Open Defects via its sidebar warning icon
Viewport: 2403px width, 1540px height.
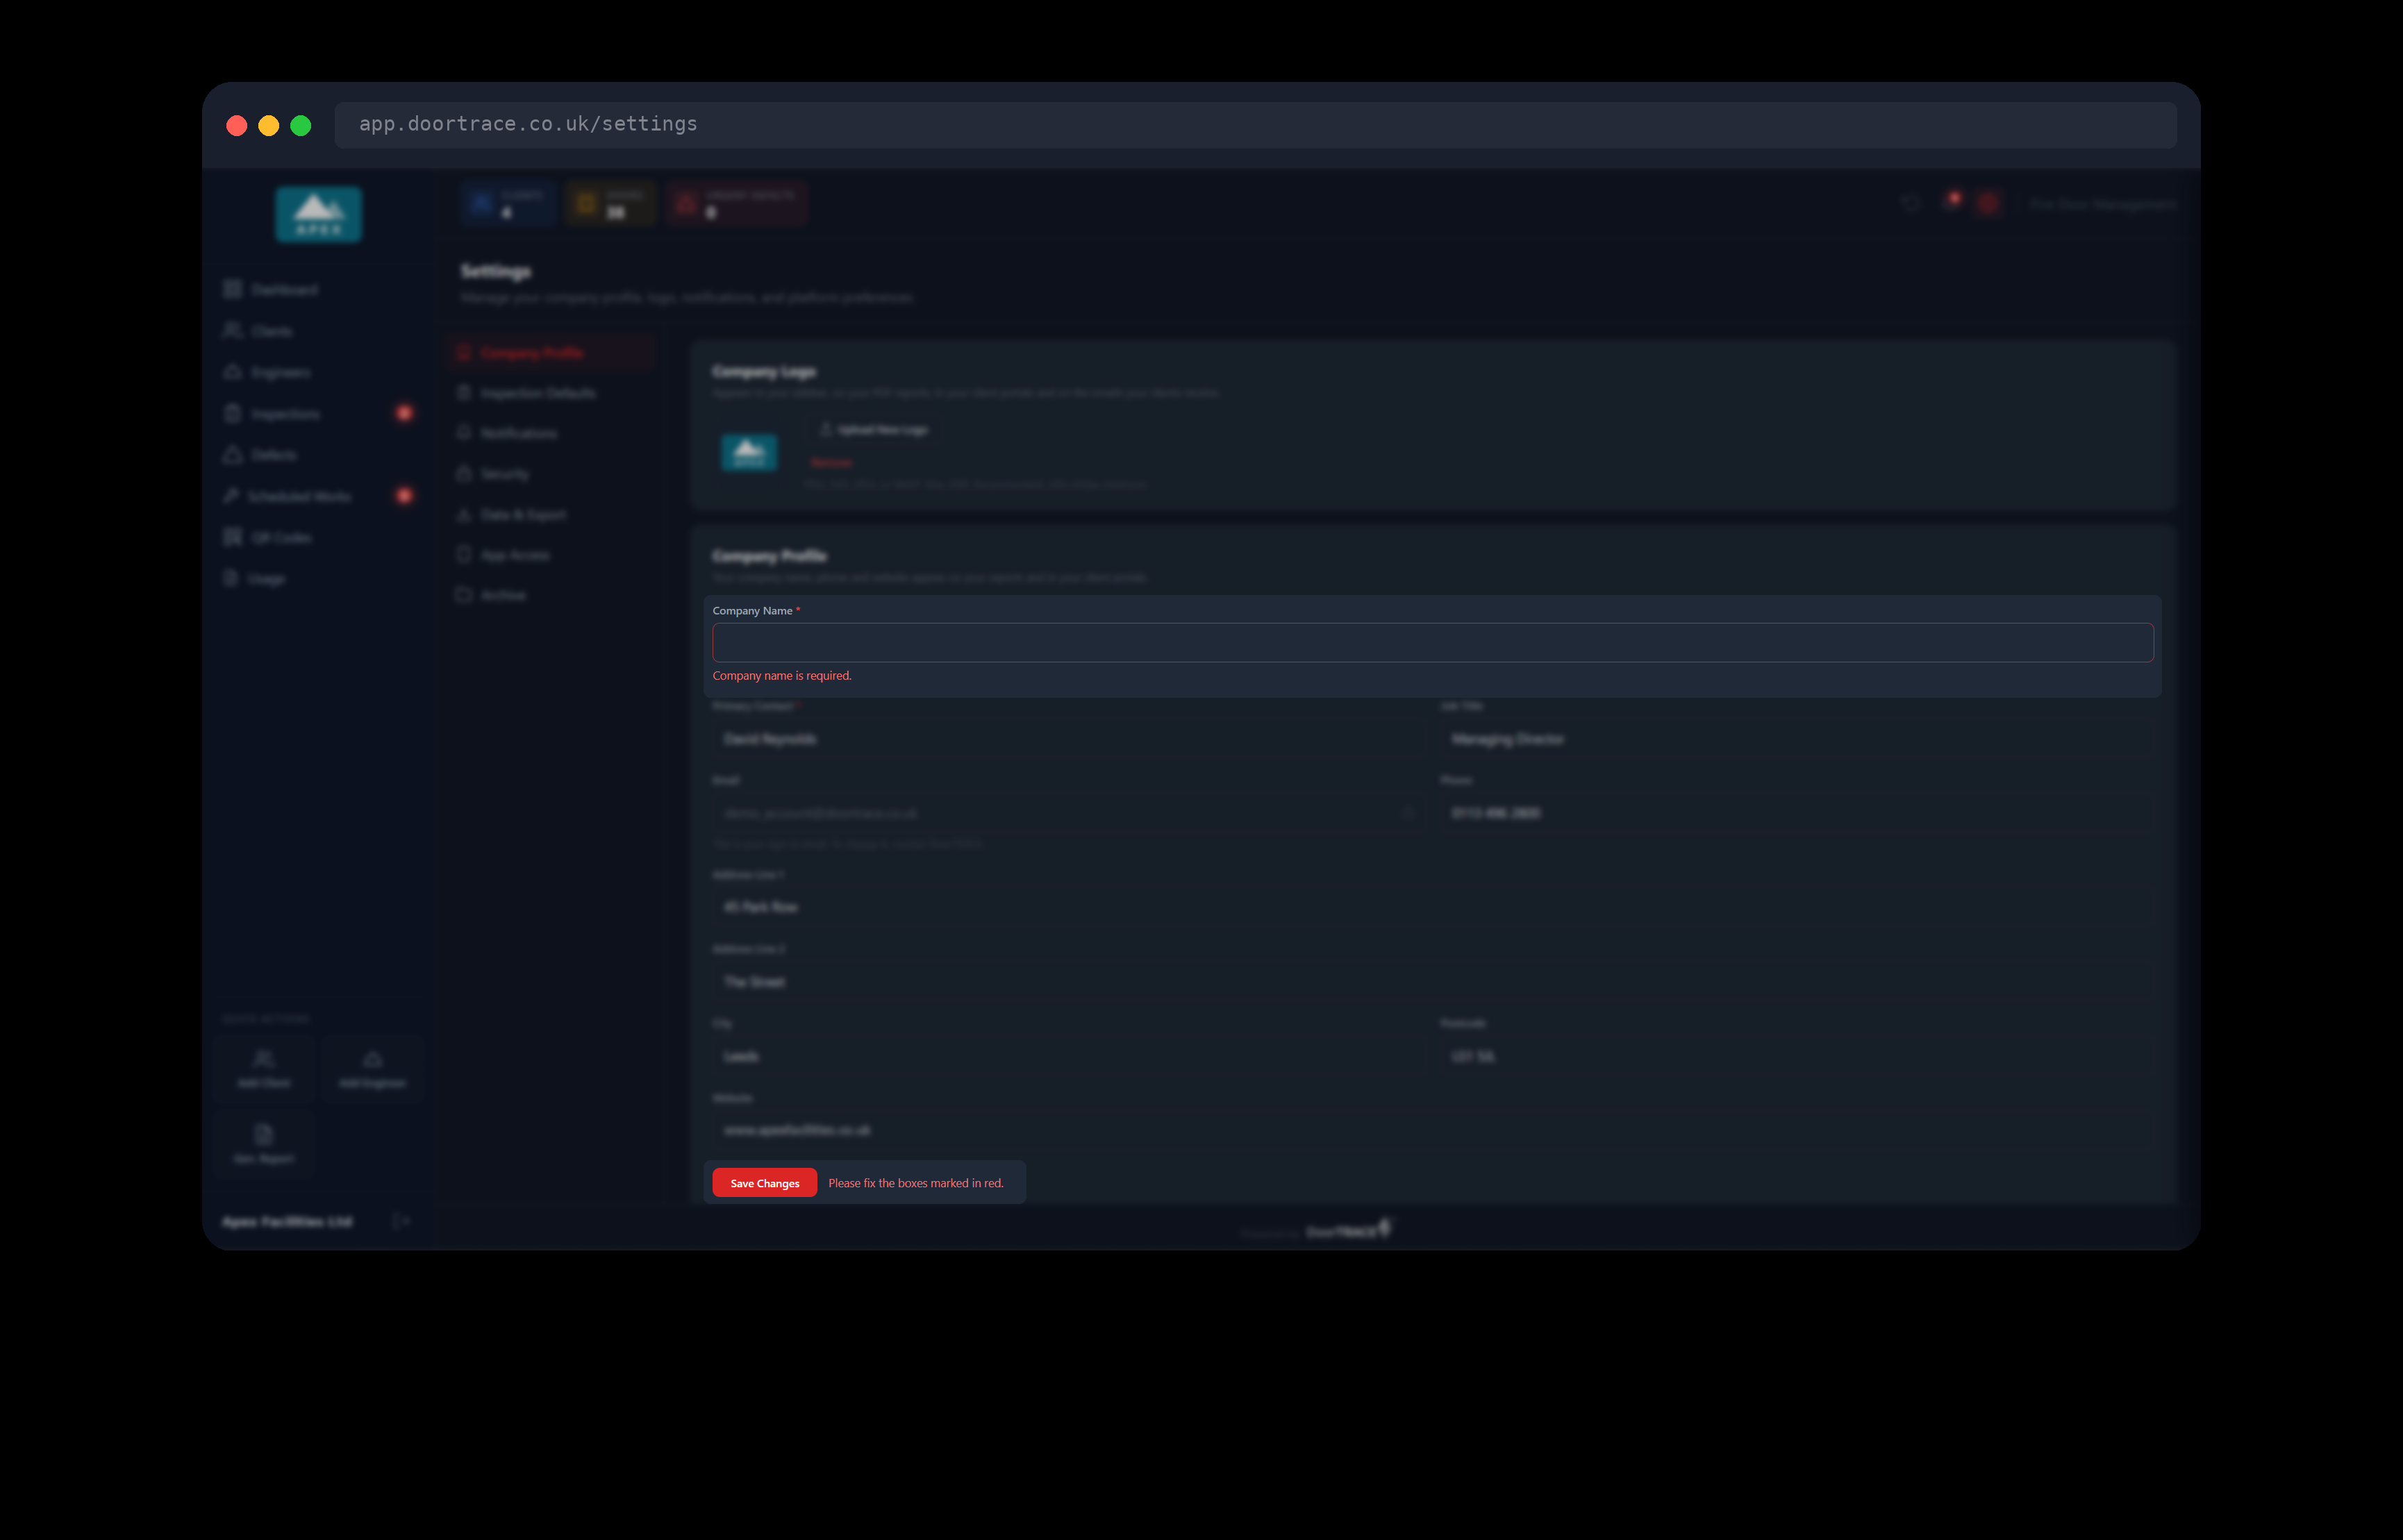pos(233,454)
